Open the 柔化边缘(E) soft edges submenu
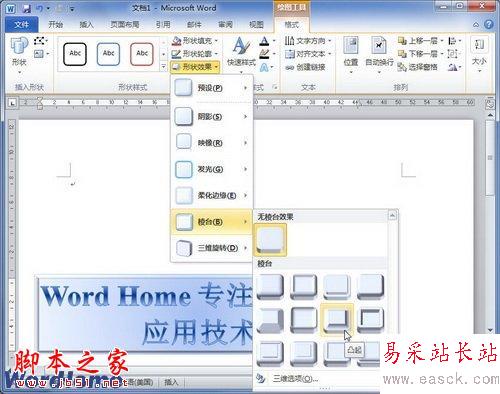This screenshot has width=500, height=394. 212,195
